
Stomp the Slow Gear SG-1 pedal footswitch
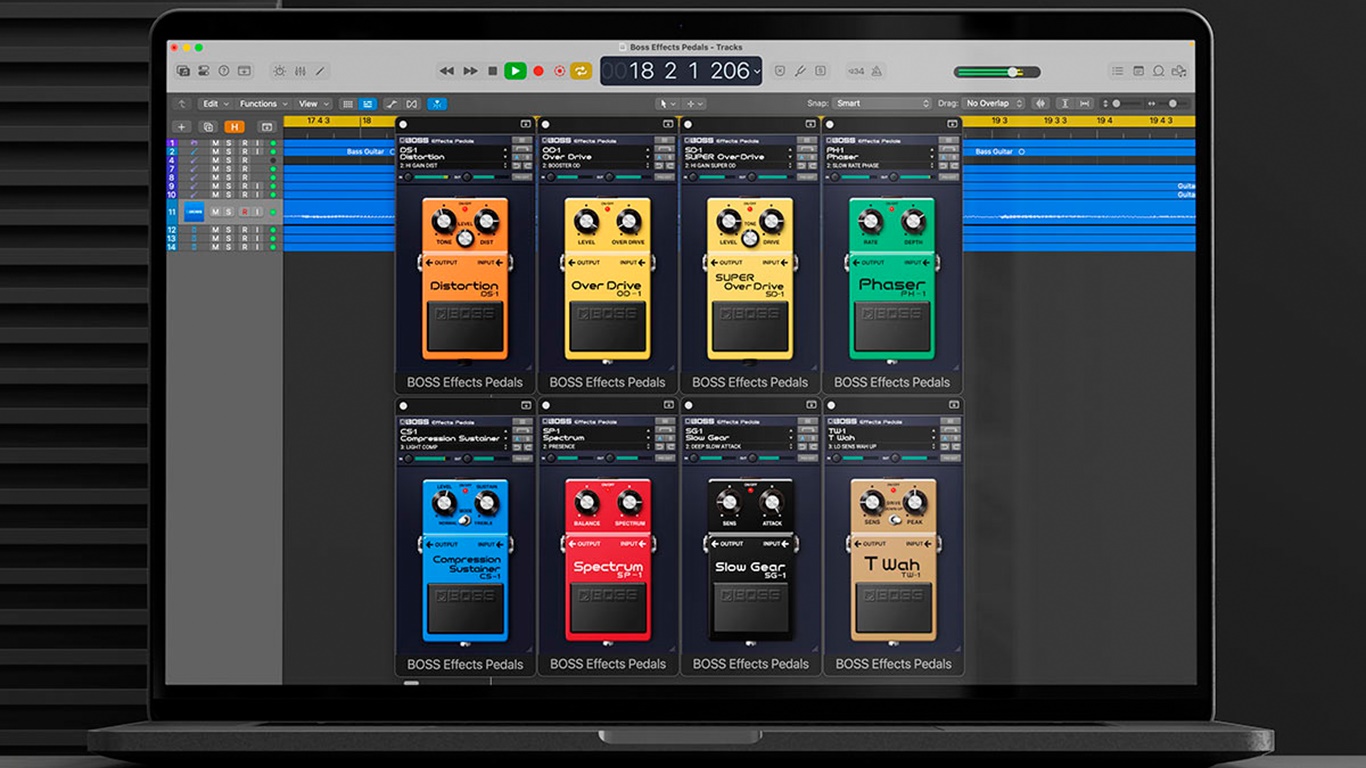point(750,608)
